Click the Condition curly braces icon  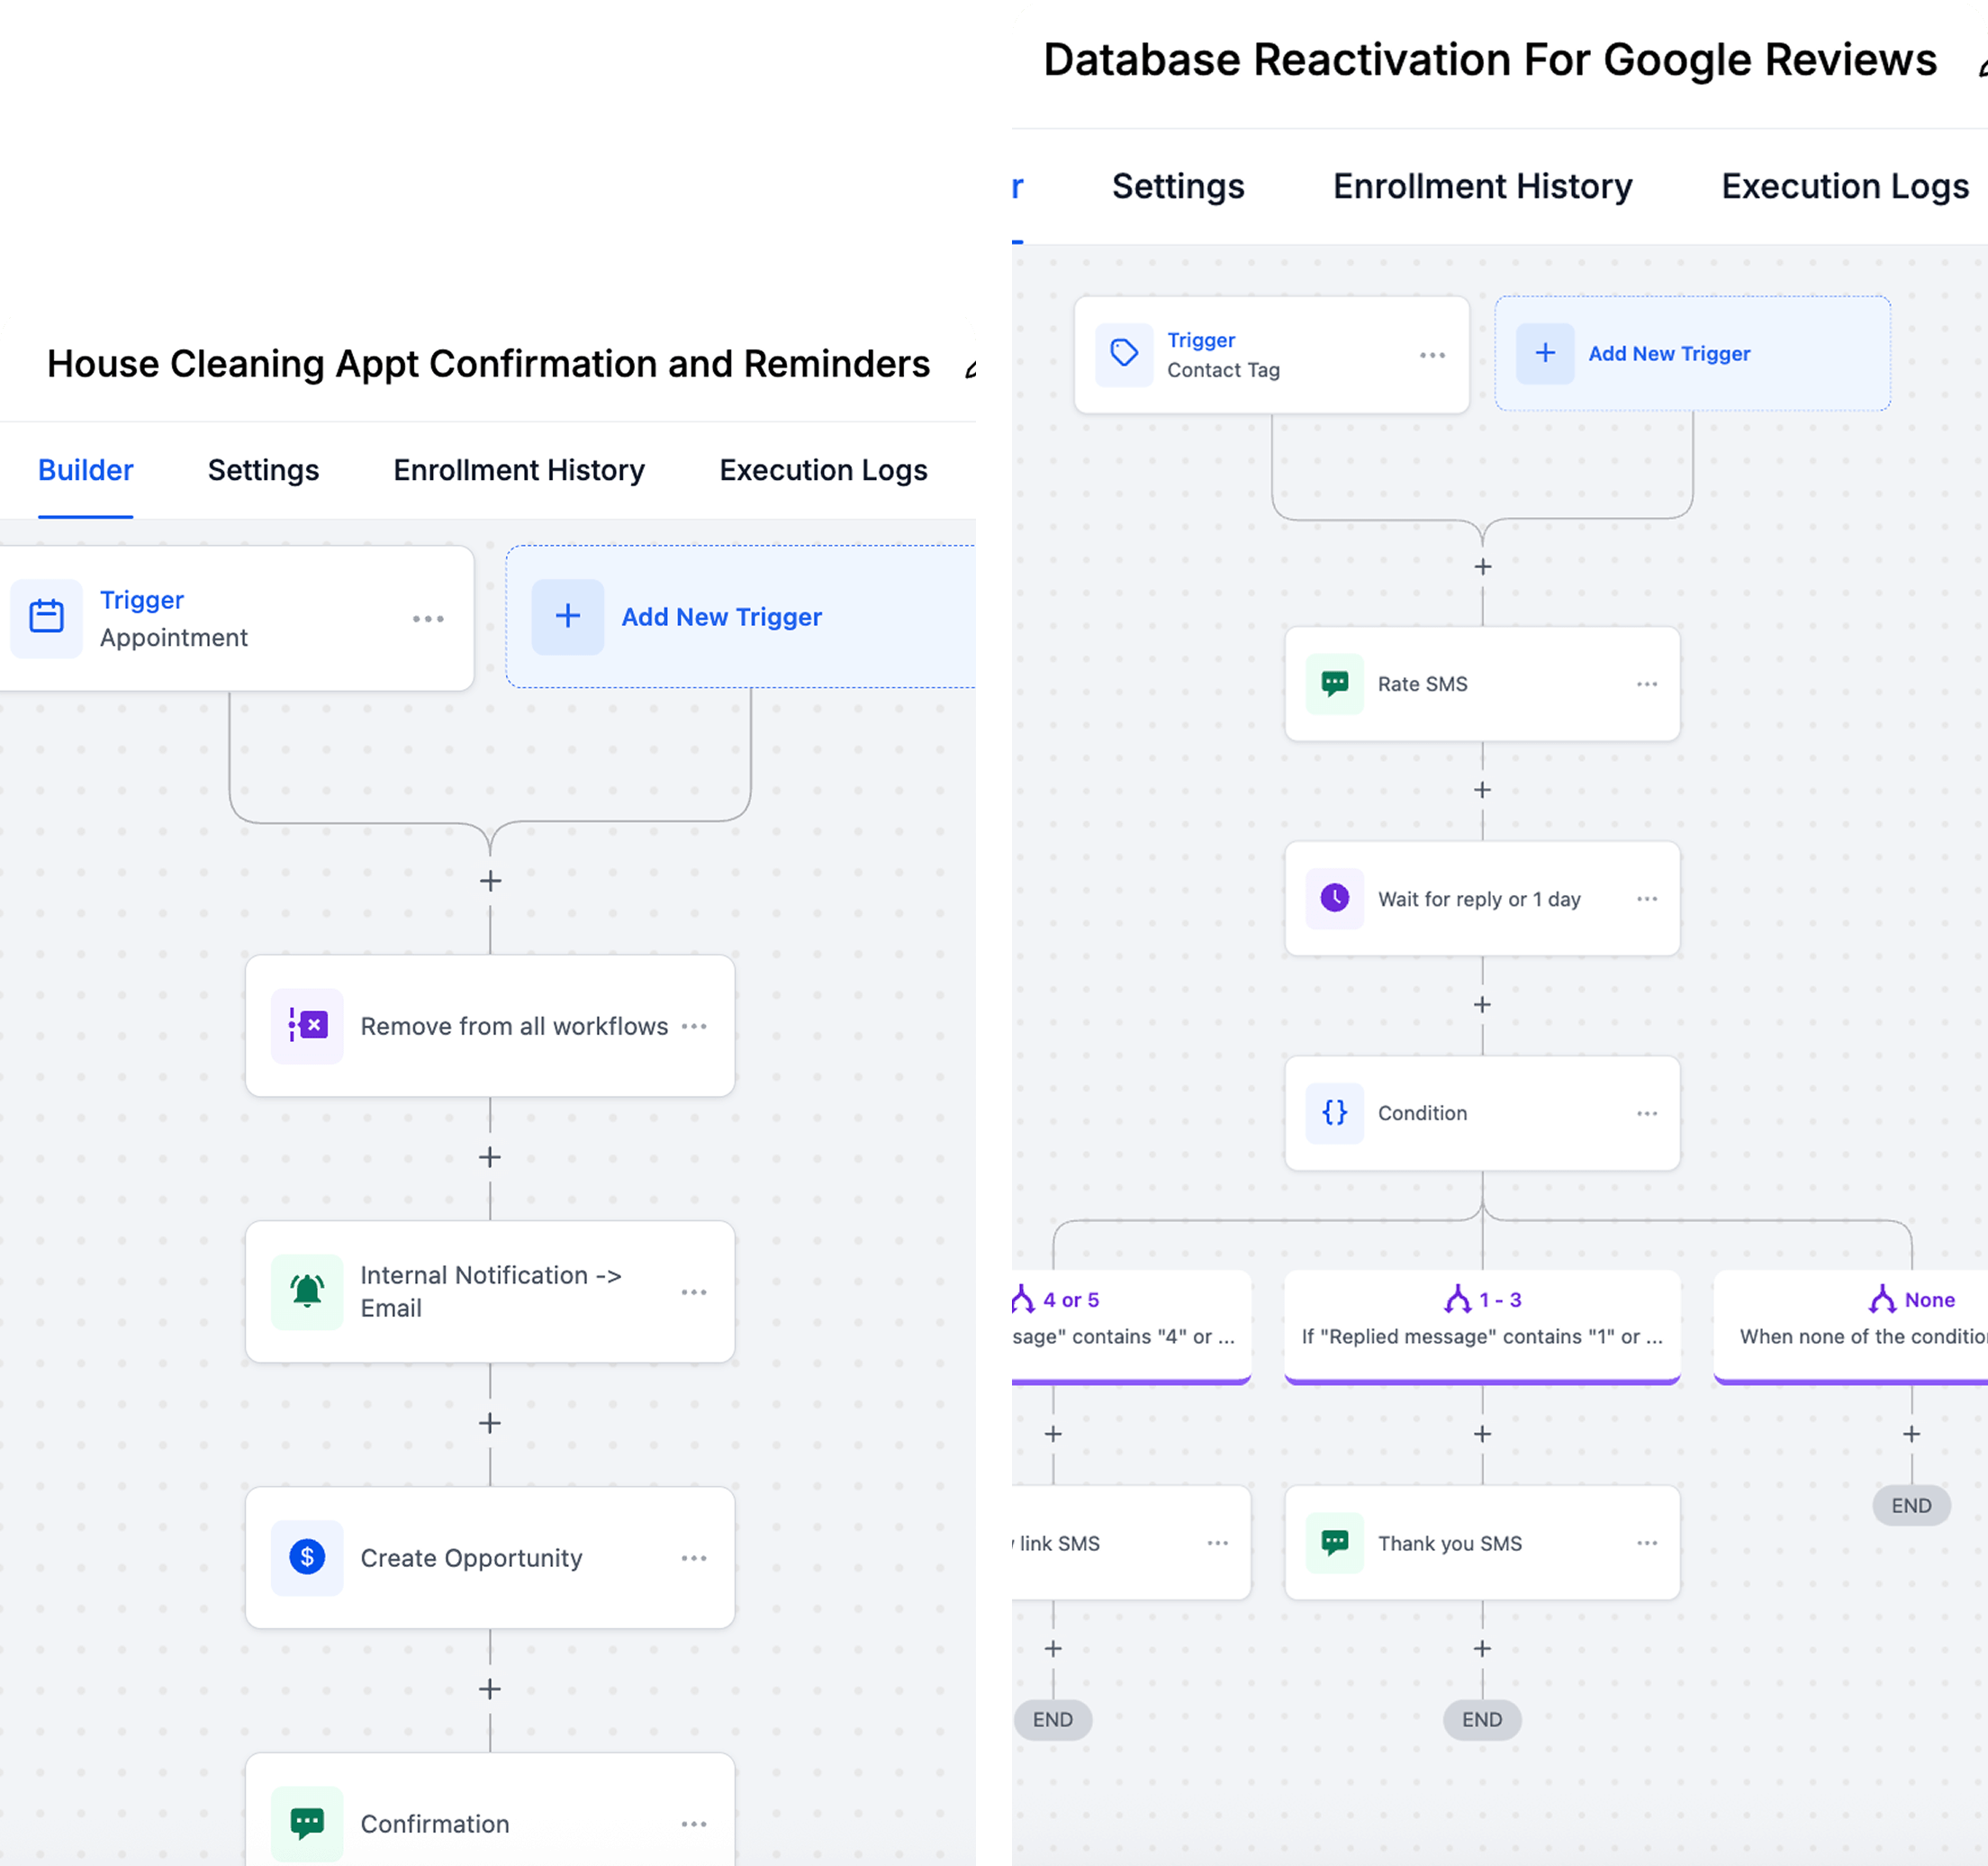click(x=1334, y=1112)
